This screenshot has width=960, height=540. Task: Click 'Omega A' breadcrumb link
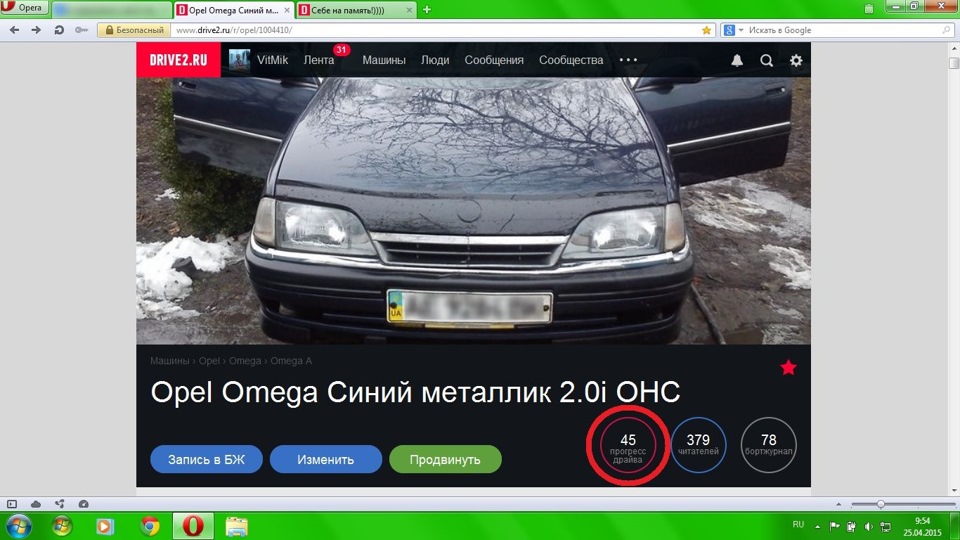[291, 361]
